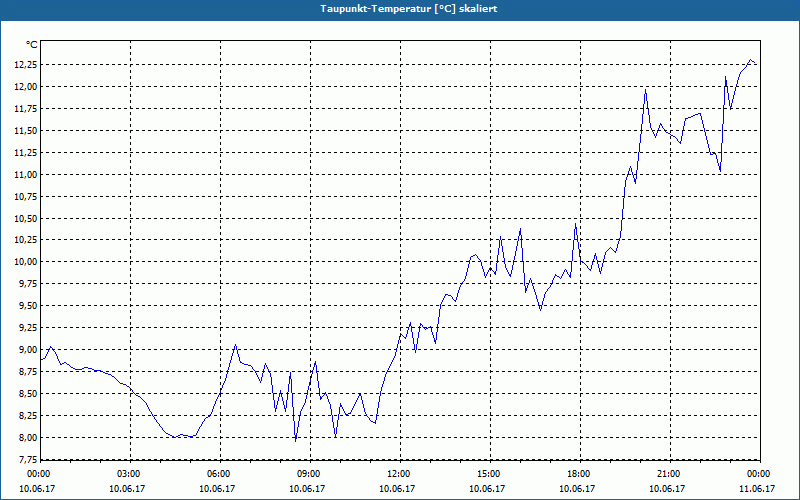The image size is (800, 500).
Task: Click the '8,75' y-axis label
Action: (x=29, y=371)
